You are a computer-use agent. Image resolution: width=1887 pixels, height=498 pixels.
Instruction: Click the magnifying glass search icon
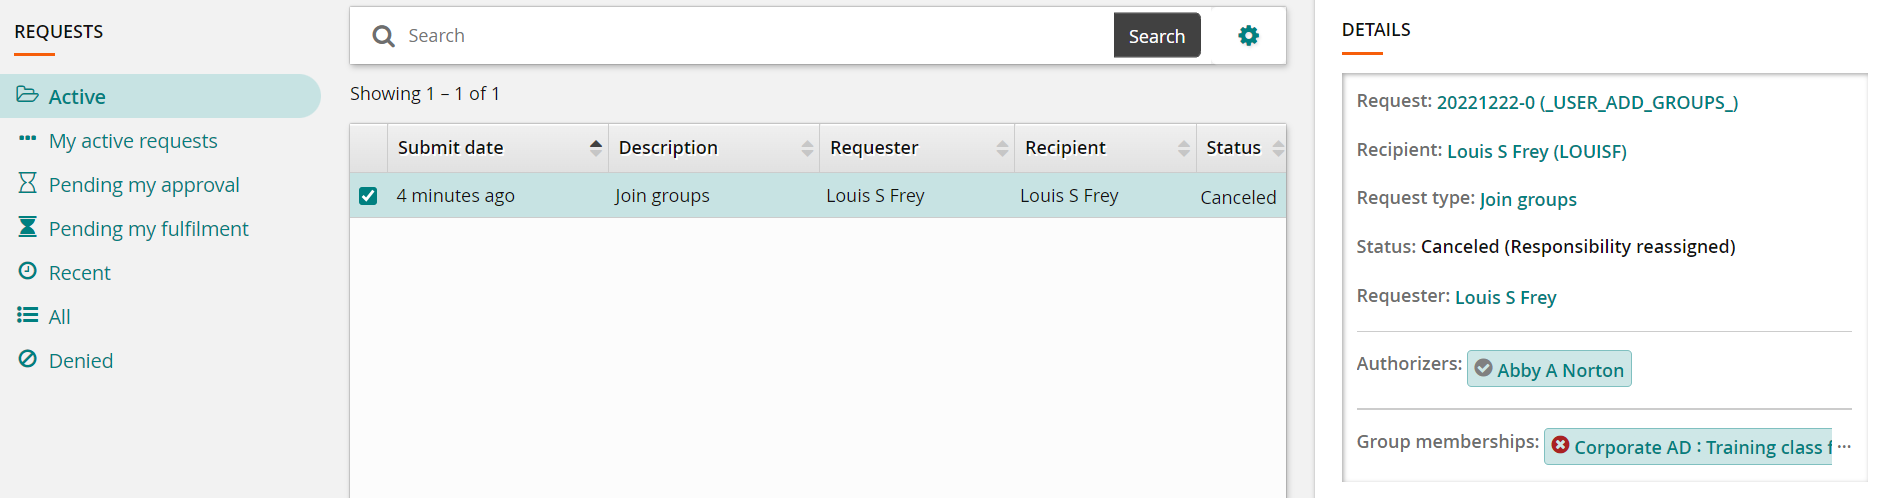383,36
